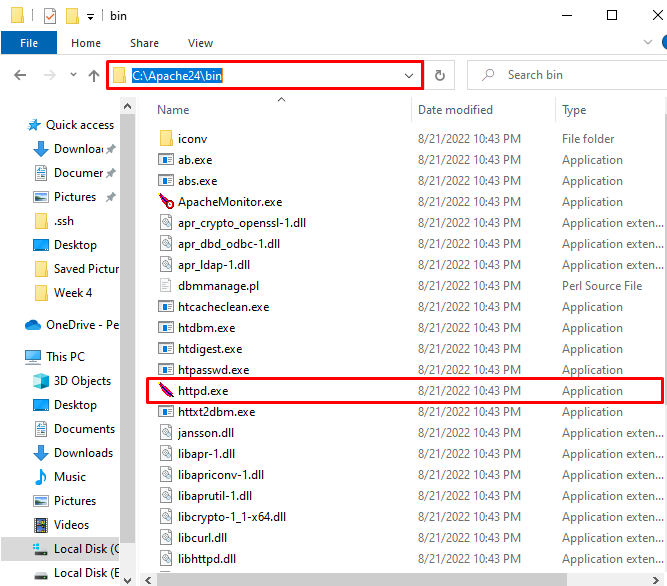Open the recent locations dropdown arrow
This screenshot has height=586, width=667.
pyautogui.click(x=73, y=75)
